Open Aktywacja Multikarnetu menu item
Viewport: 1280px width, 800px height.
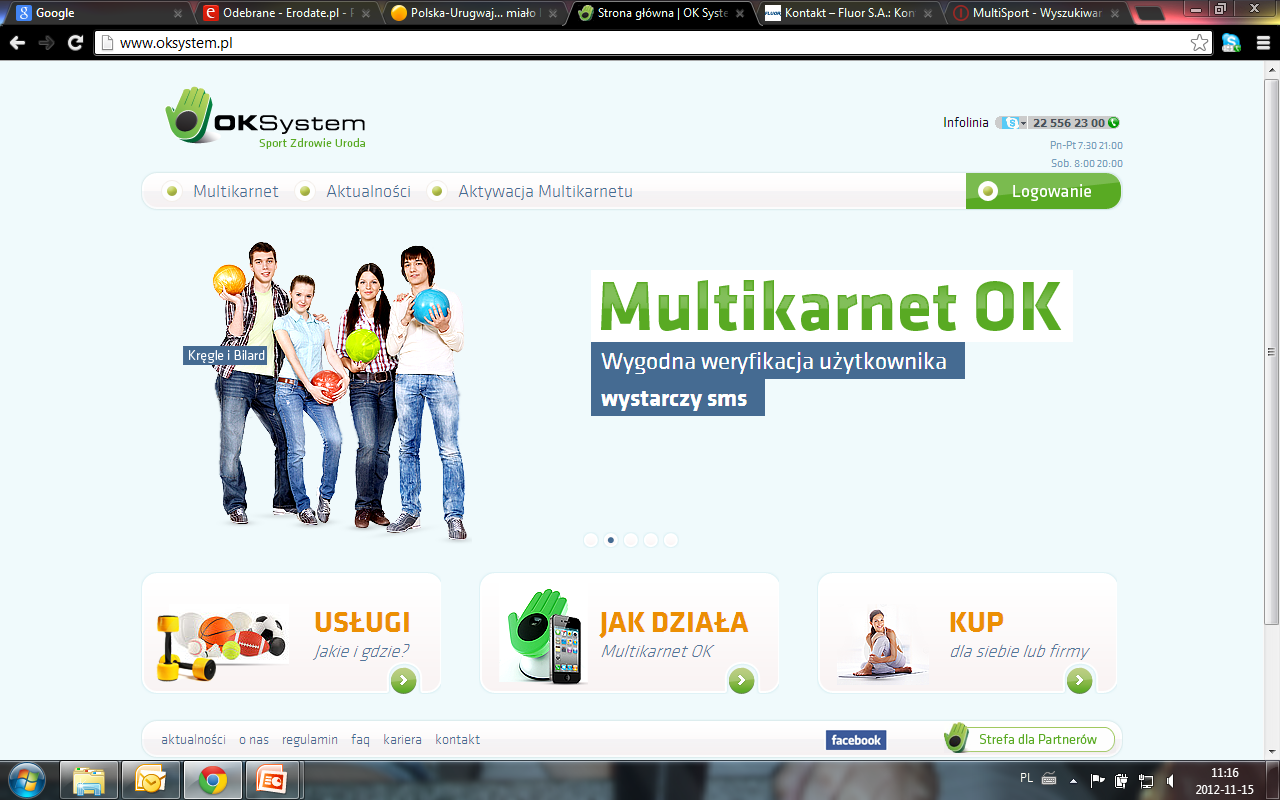[545, 191]
